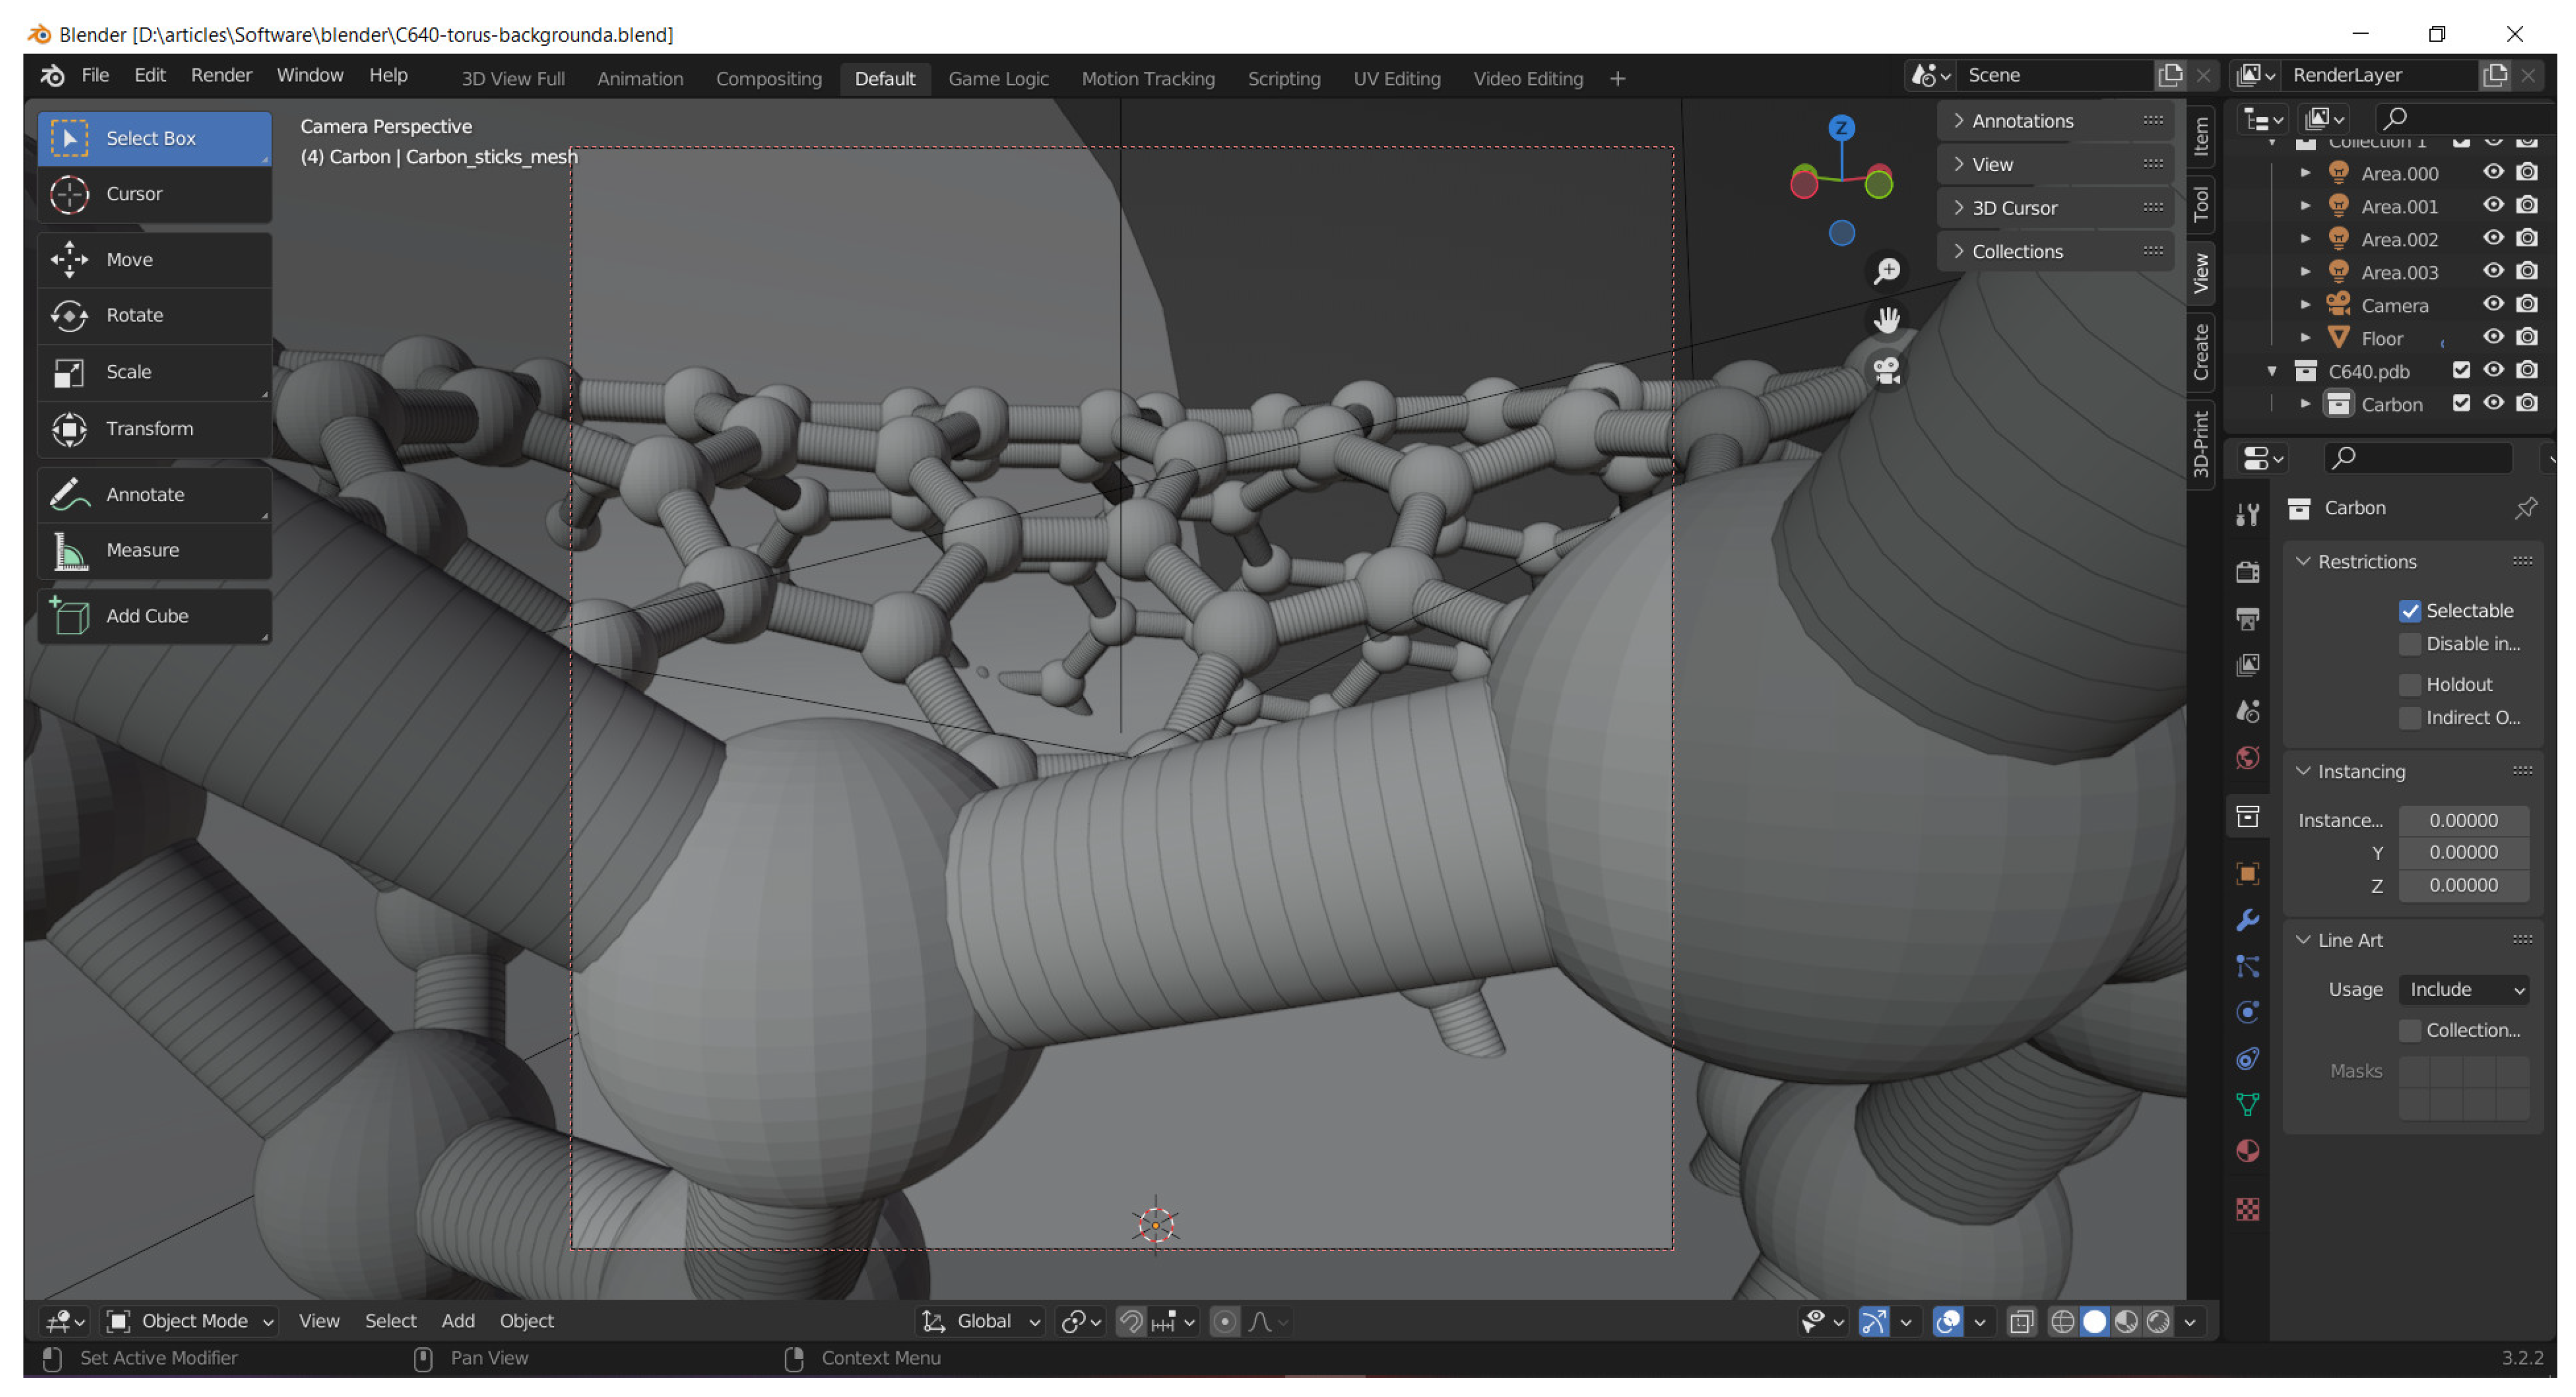Viewport: 2576px width, 1397px height.
Task: Open the Render menu
Action: [x=221, y=76]
